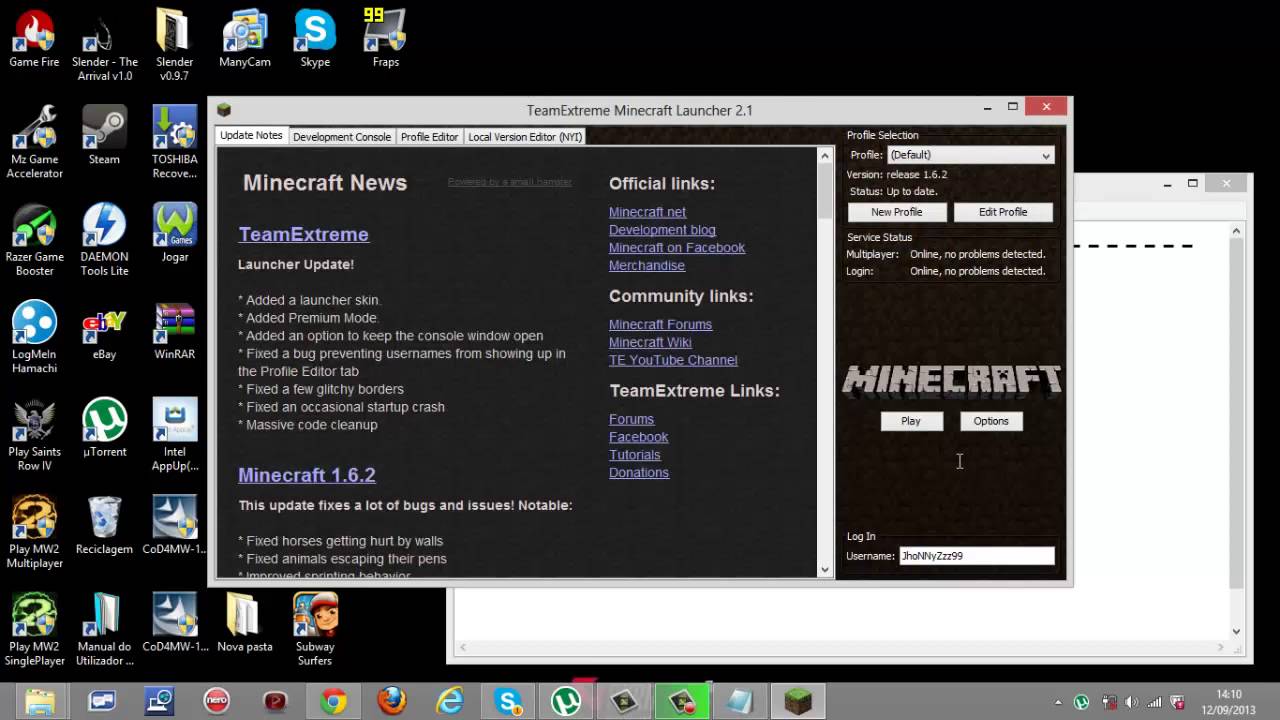The height and width of the screenshot is (720, 1280).
Task: Open the Game Fire desktop icon
Action: [34, 38]
